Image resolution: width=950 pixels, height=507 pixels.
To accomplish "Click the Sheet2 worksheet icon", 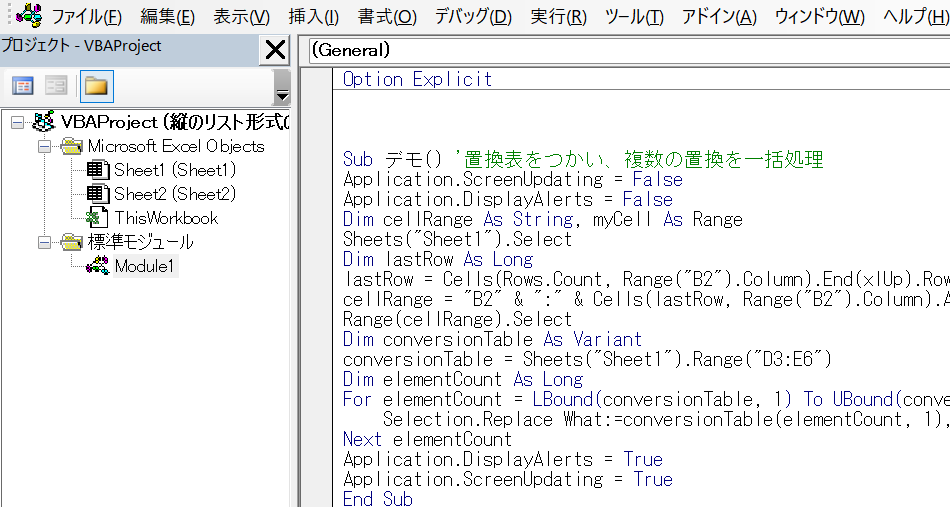I will (x=98, y=194).
